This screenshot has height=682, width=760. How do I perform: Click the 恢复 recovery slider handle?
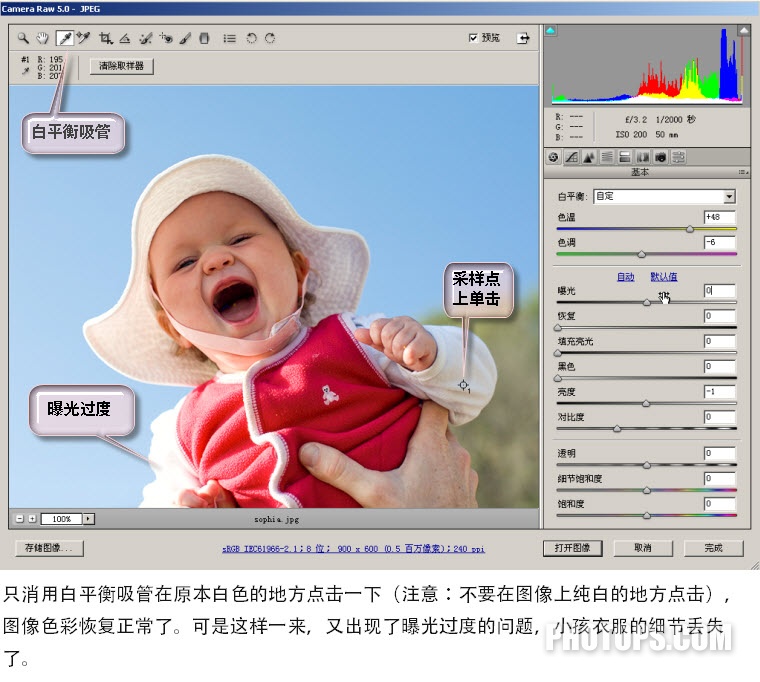pos(558,328)
